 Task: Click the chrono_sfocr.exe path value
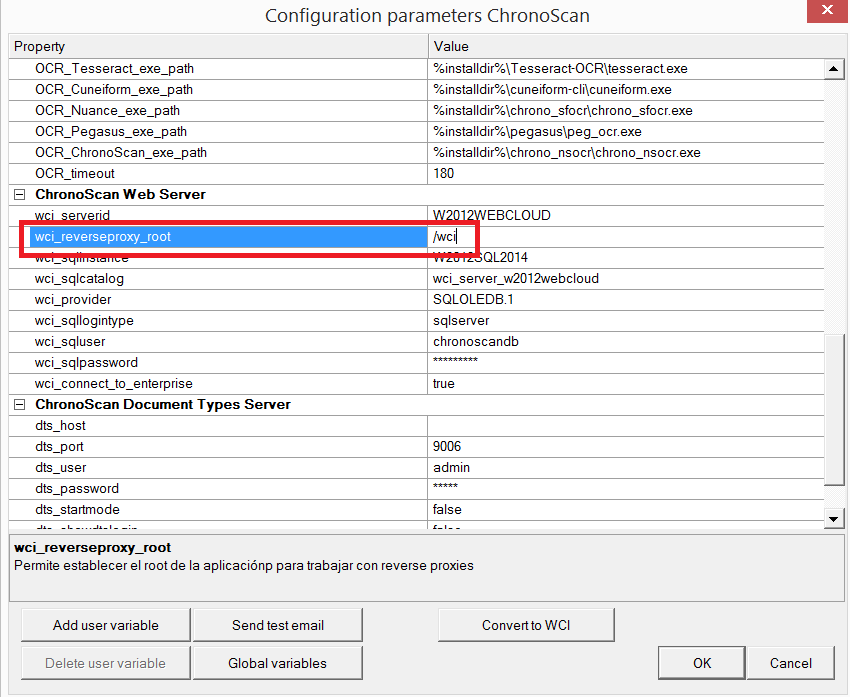(x=563, y=111)
